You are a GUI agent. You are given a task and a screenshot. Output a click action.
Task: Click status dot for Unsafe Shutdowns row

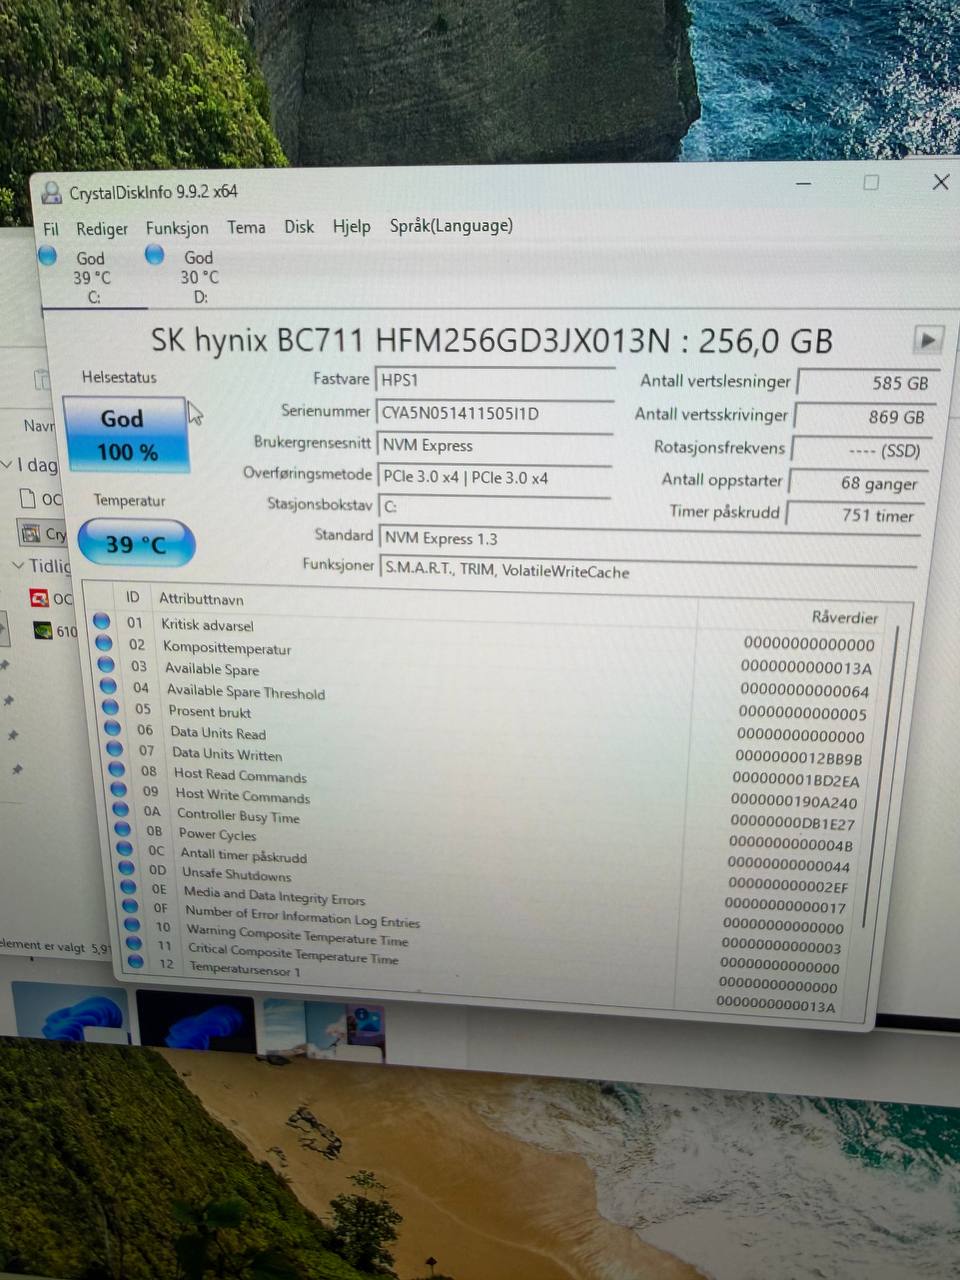[x=127, y=867]
